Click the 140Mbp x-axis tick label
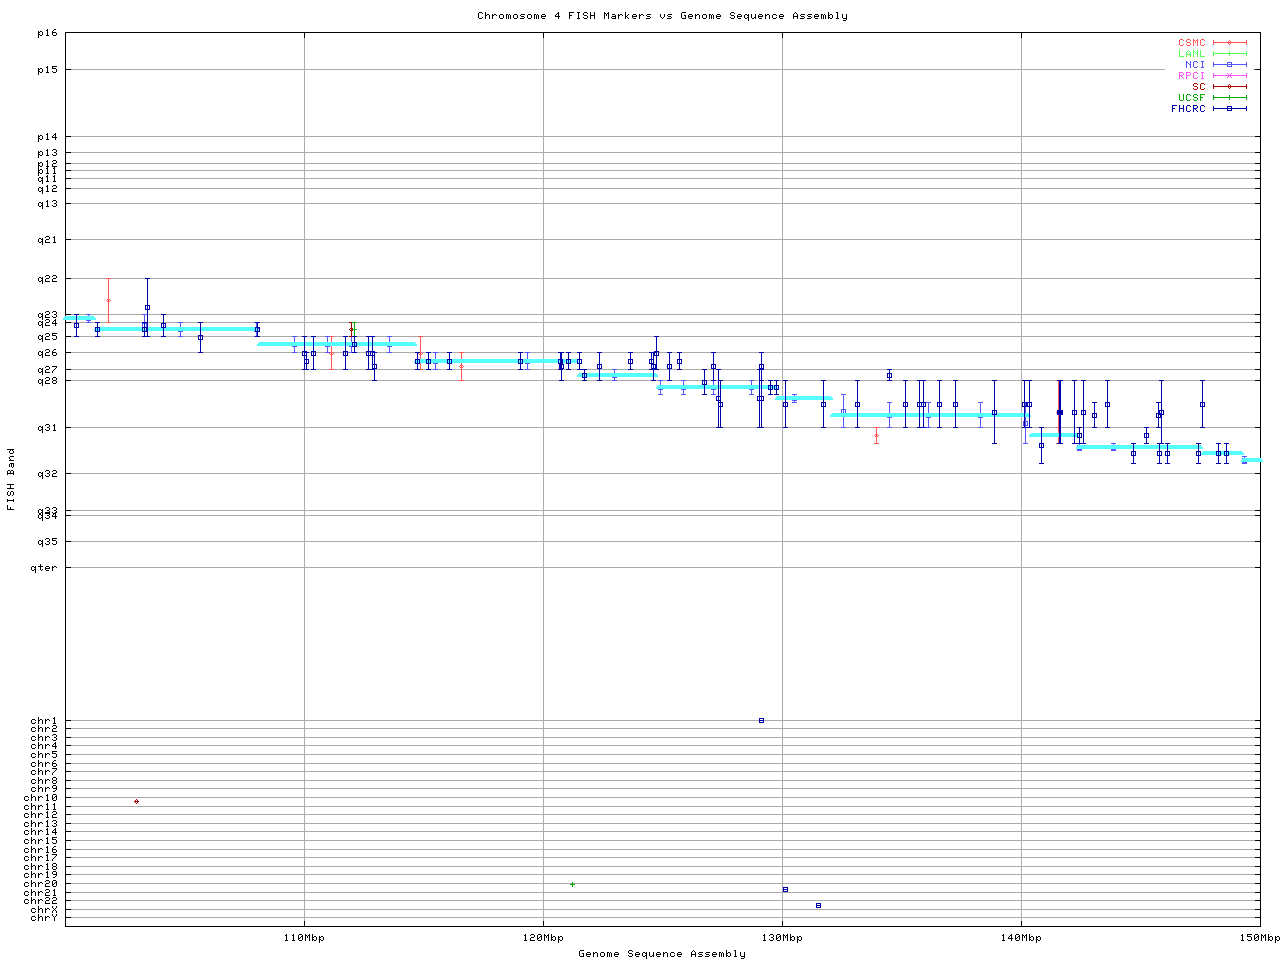This screenshot has width=1280, height=960. click(x=1021, y=938)
